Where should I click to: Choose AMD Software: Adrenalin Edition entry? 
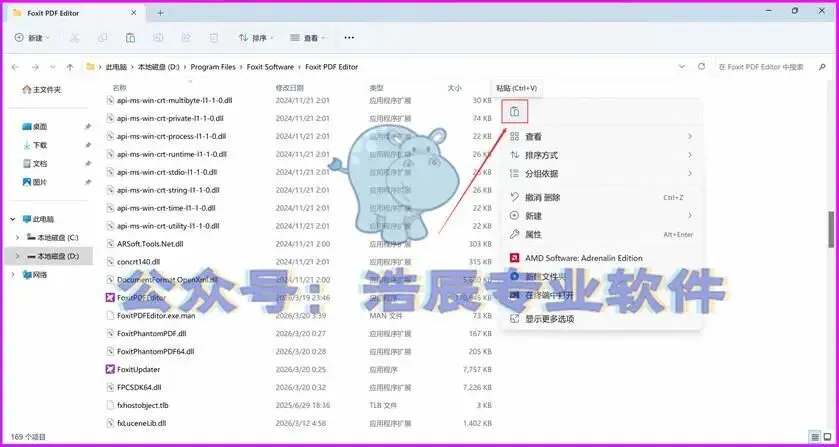(x=601, y=258)
